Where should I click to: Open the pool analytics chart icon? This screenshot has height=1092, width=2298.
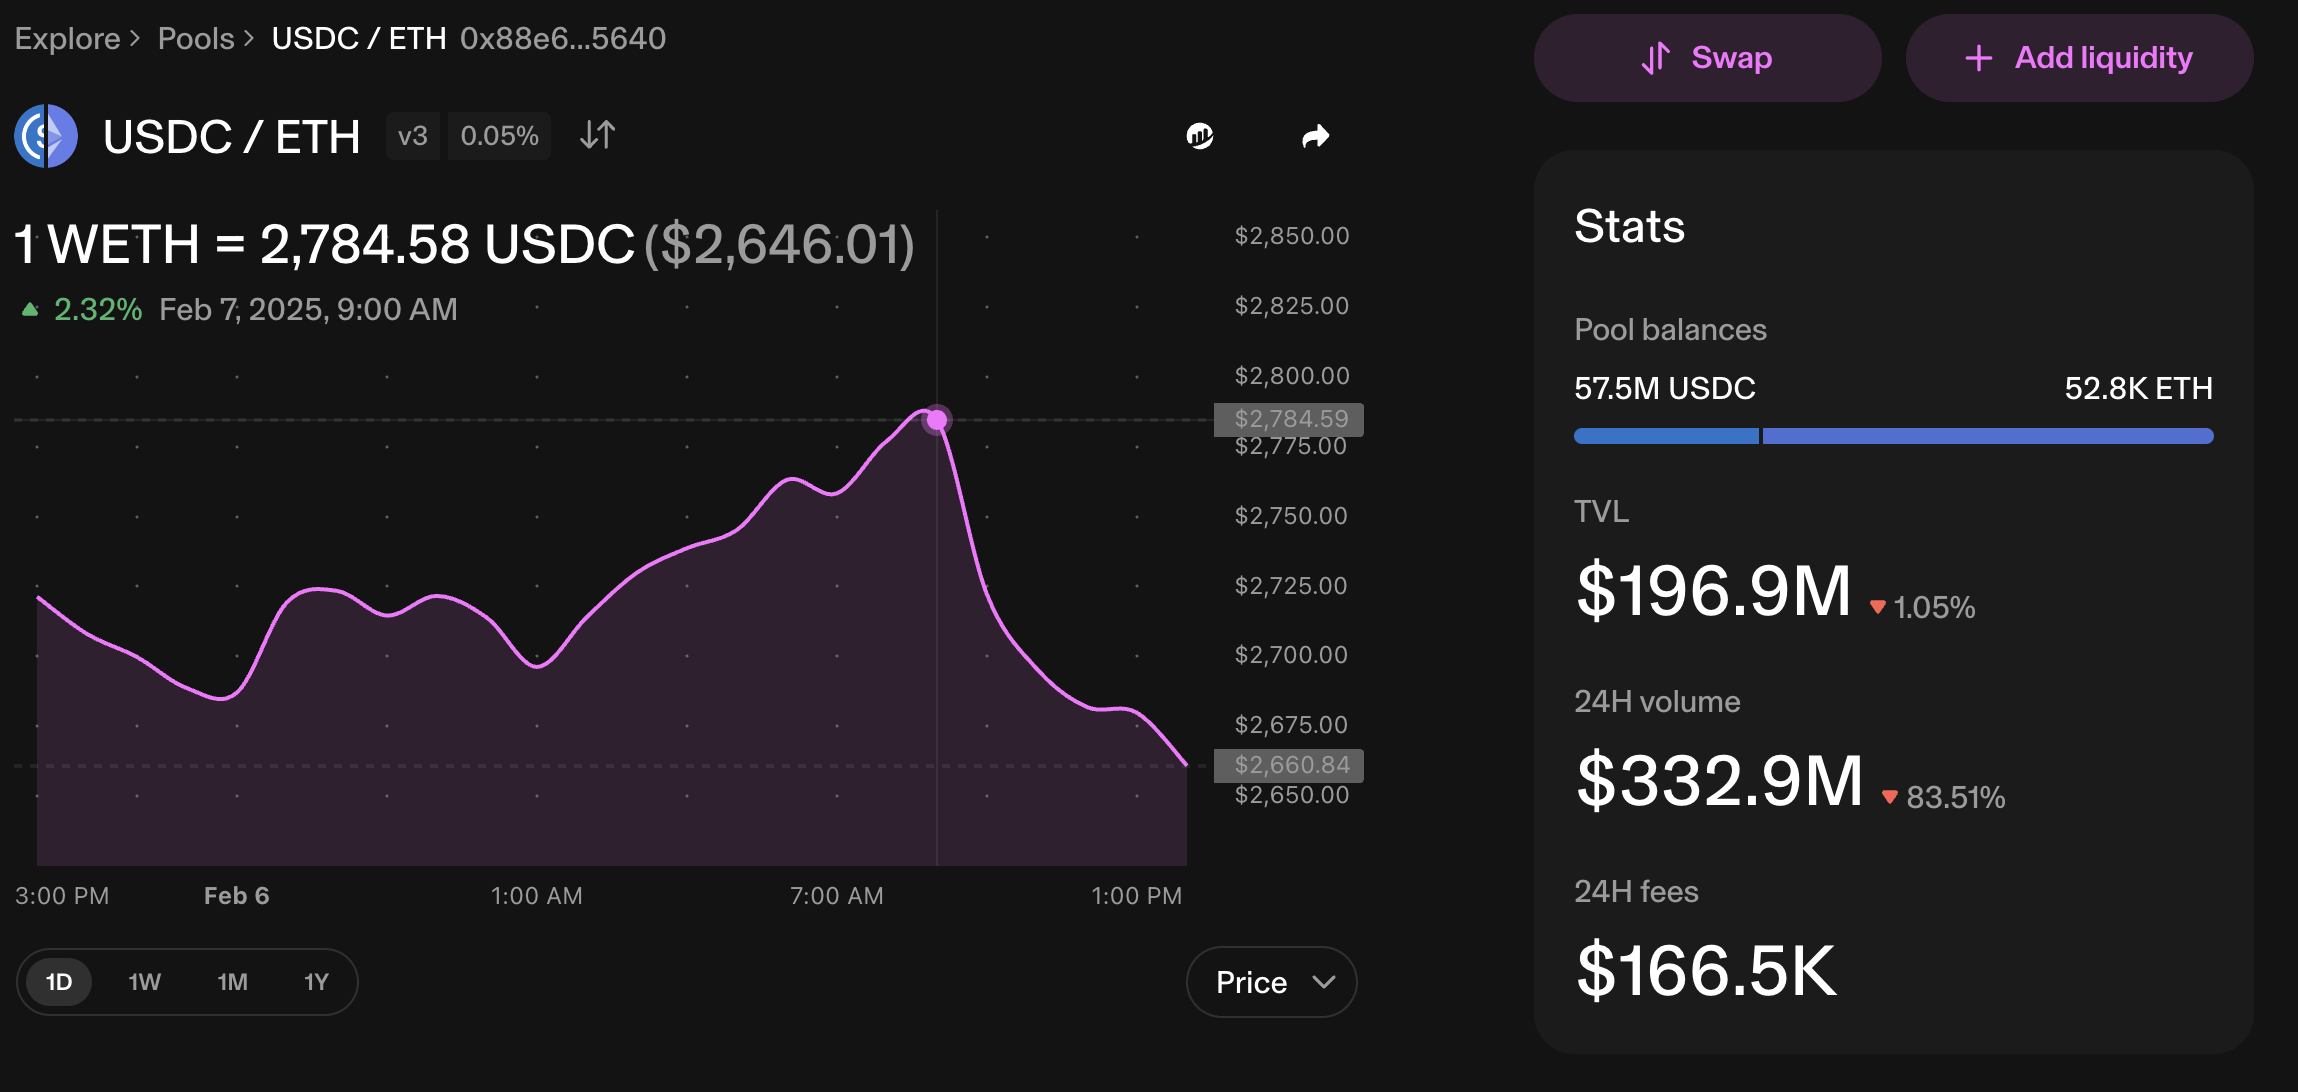pos(1200,136)
